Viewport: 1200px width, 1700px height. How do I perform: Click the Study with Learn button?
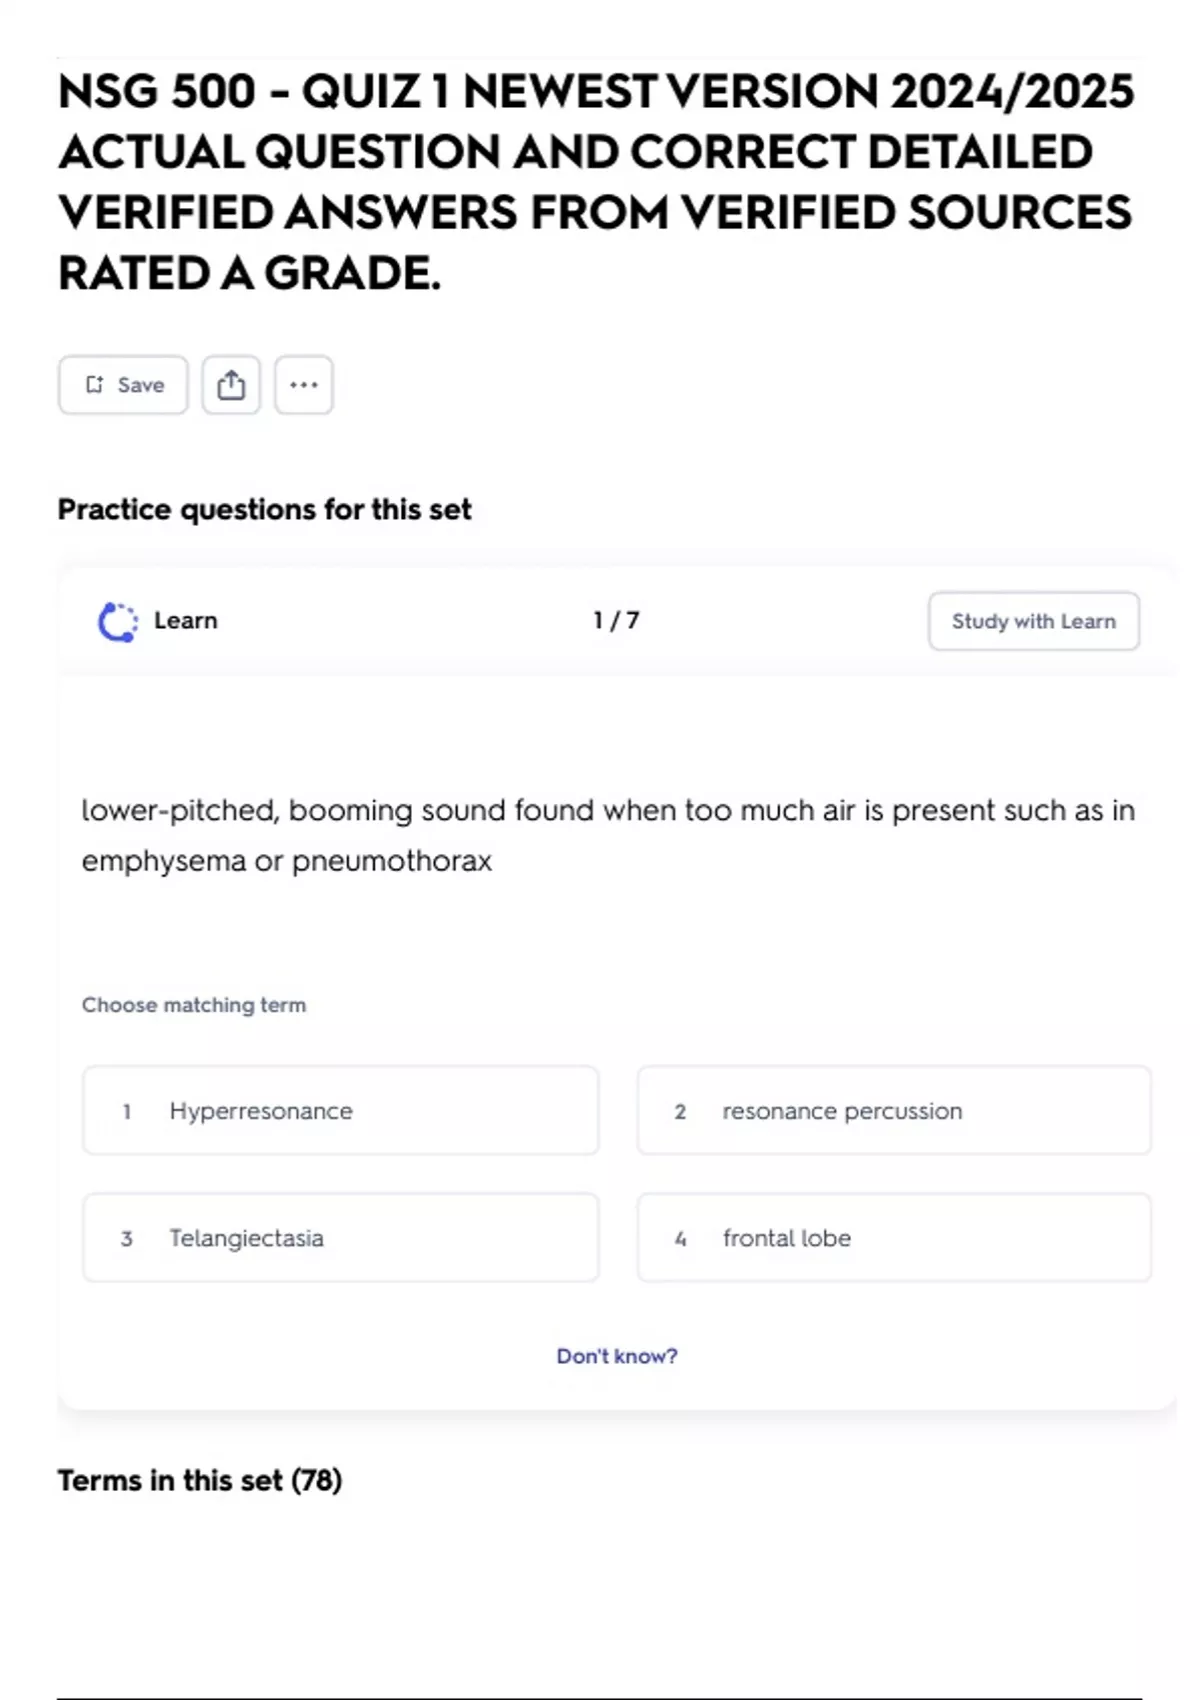click(1033, 621)
